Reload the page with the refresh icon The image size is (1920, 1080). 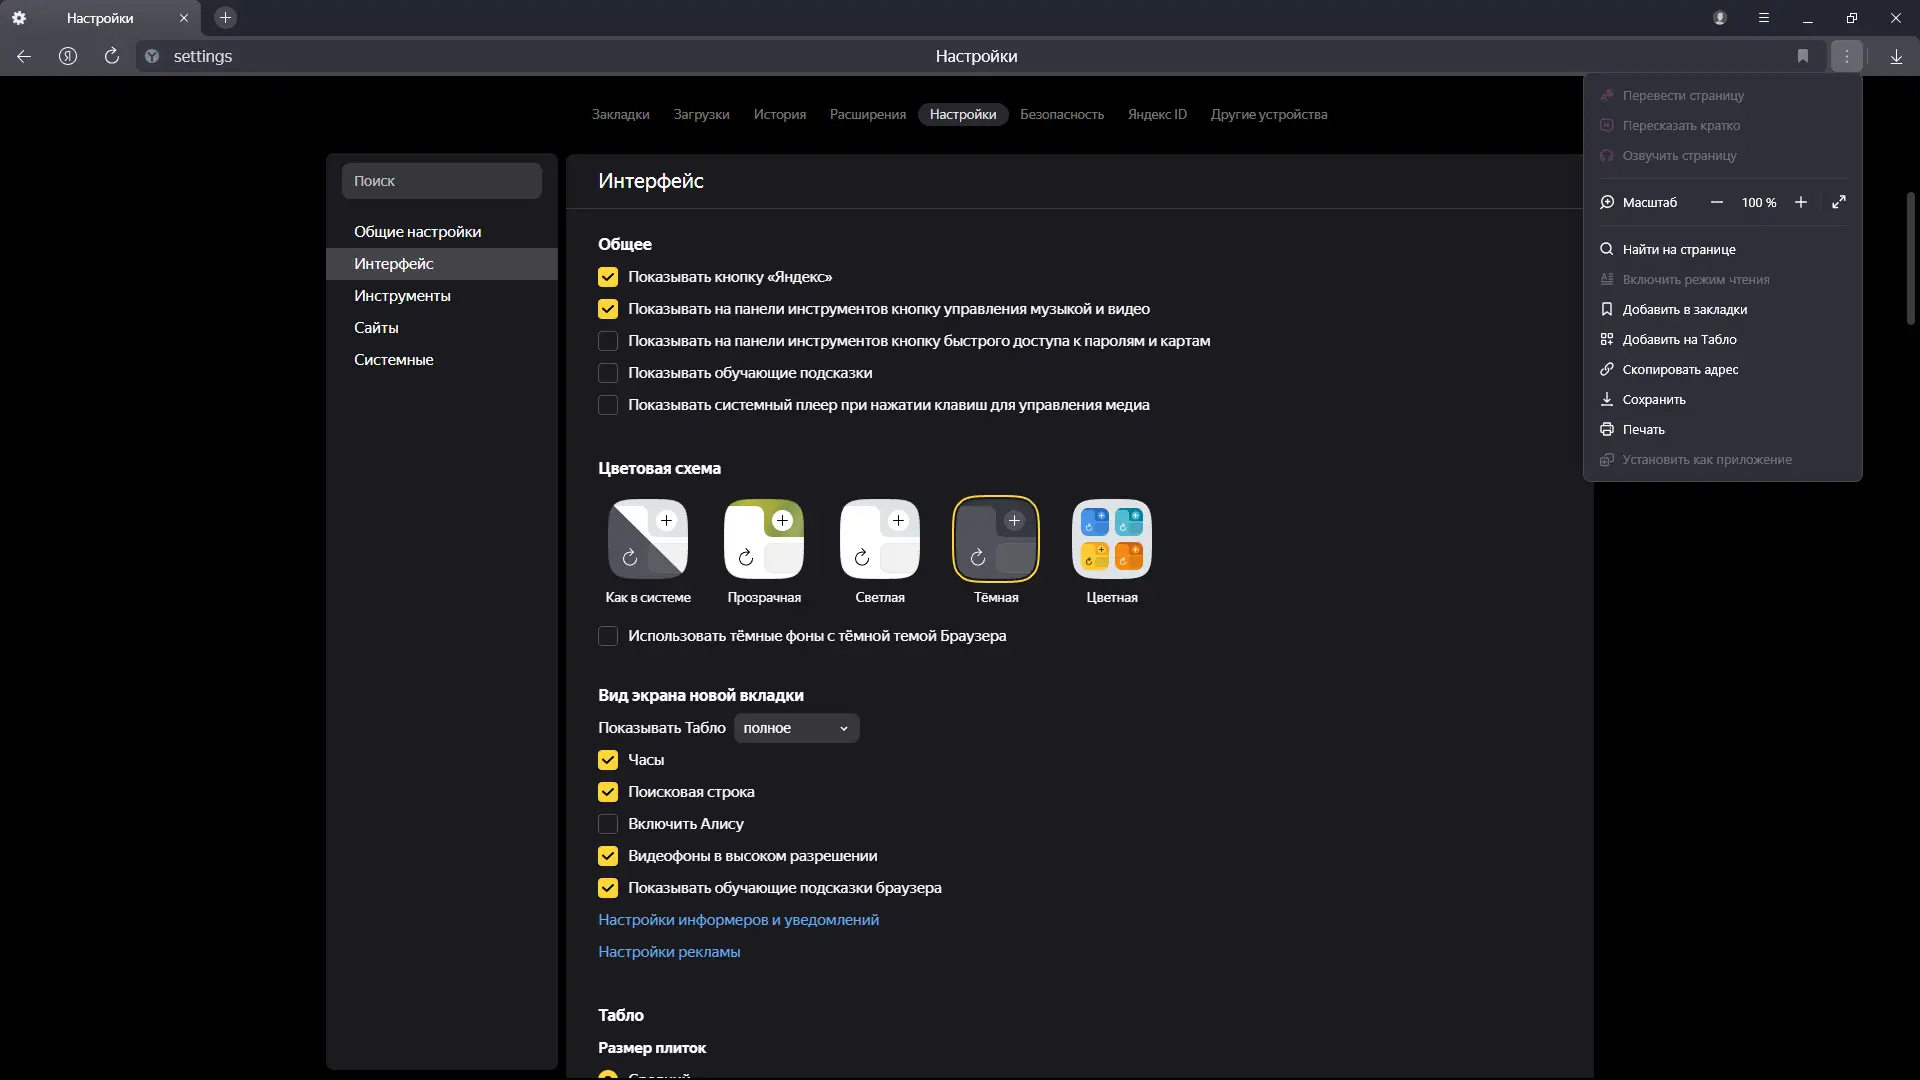coord(112,57)
